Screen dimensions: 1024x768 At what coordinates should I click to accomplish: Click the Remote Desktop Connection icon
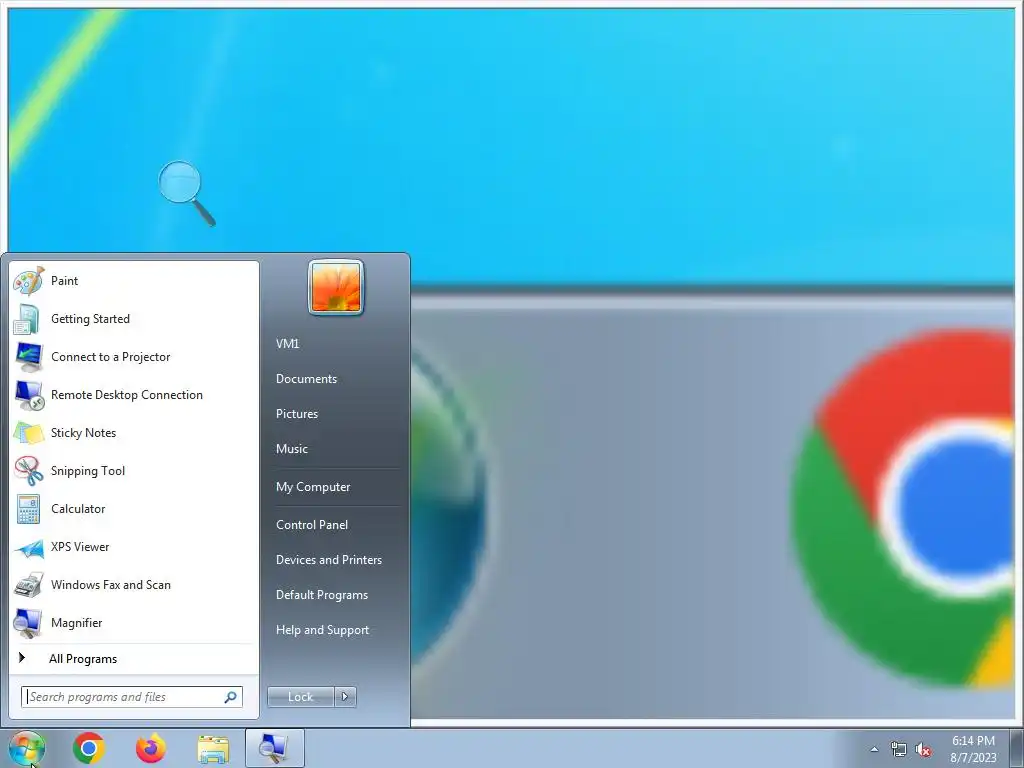[x=29, y=395]
